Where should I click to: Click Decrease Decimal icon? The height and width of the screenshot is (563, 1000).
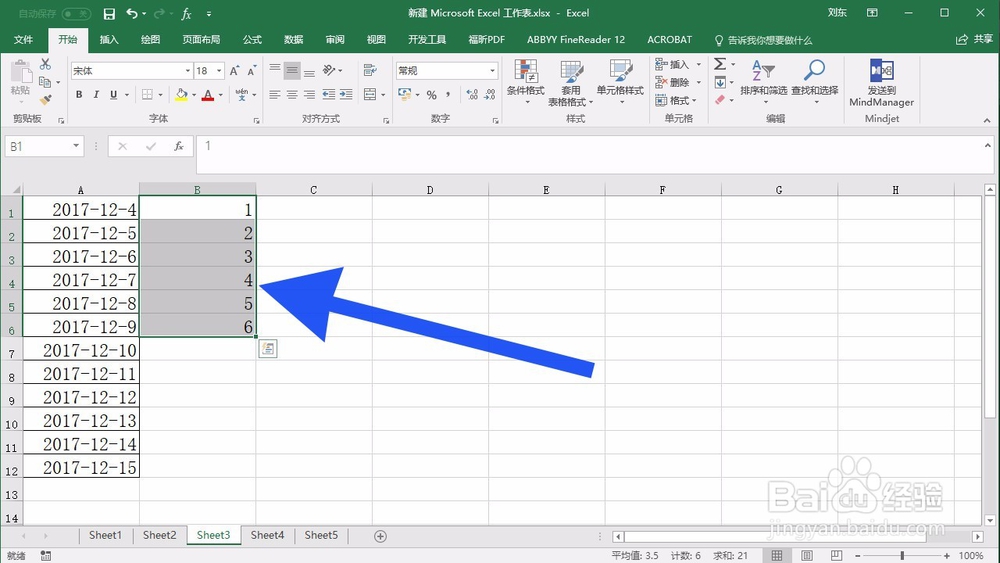[489, 95]
